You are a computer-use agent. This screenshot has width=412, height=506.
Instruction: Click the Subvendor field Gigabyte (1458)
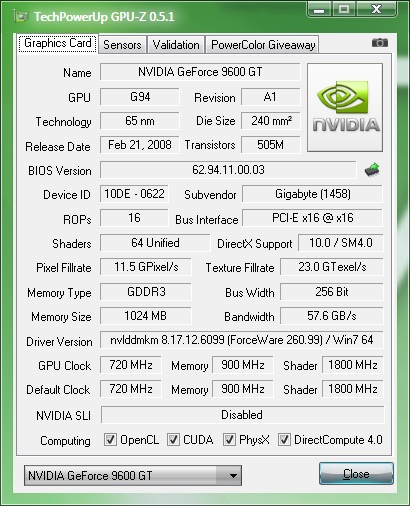[312, 194]
